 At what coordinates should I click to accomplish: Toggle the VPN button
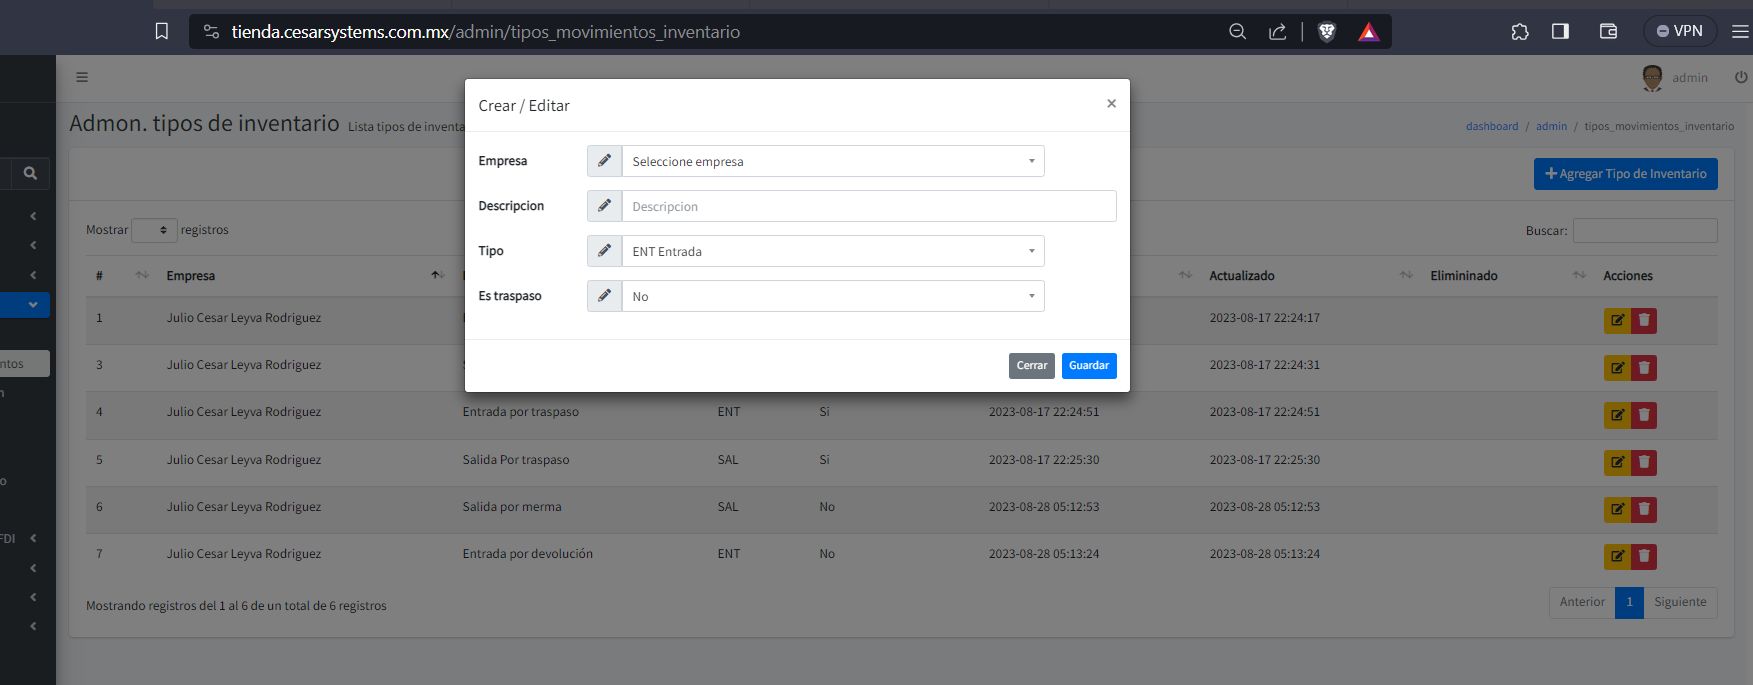coord(1680,31)
